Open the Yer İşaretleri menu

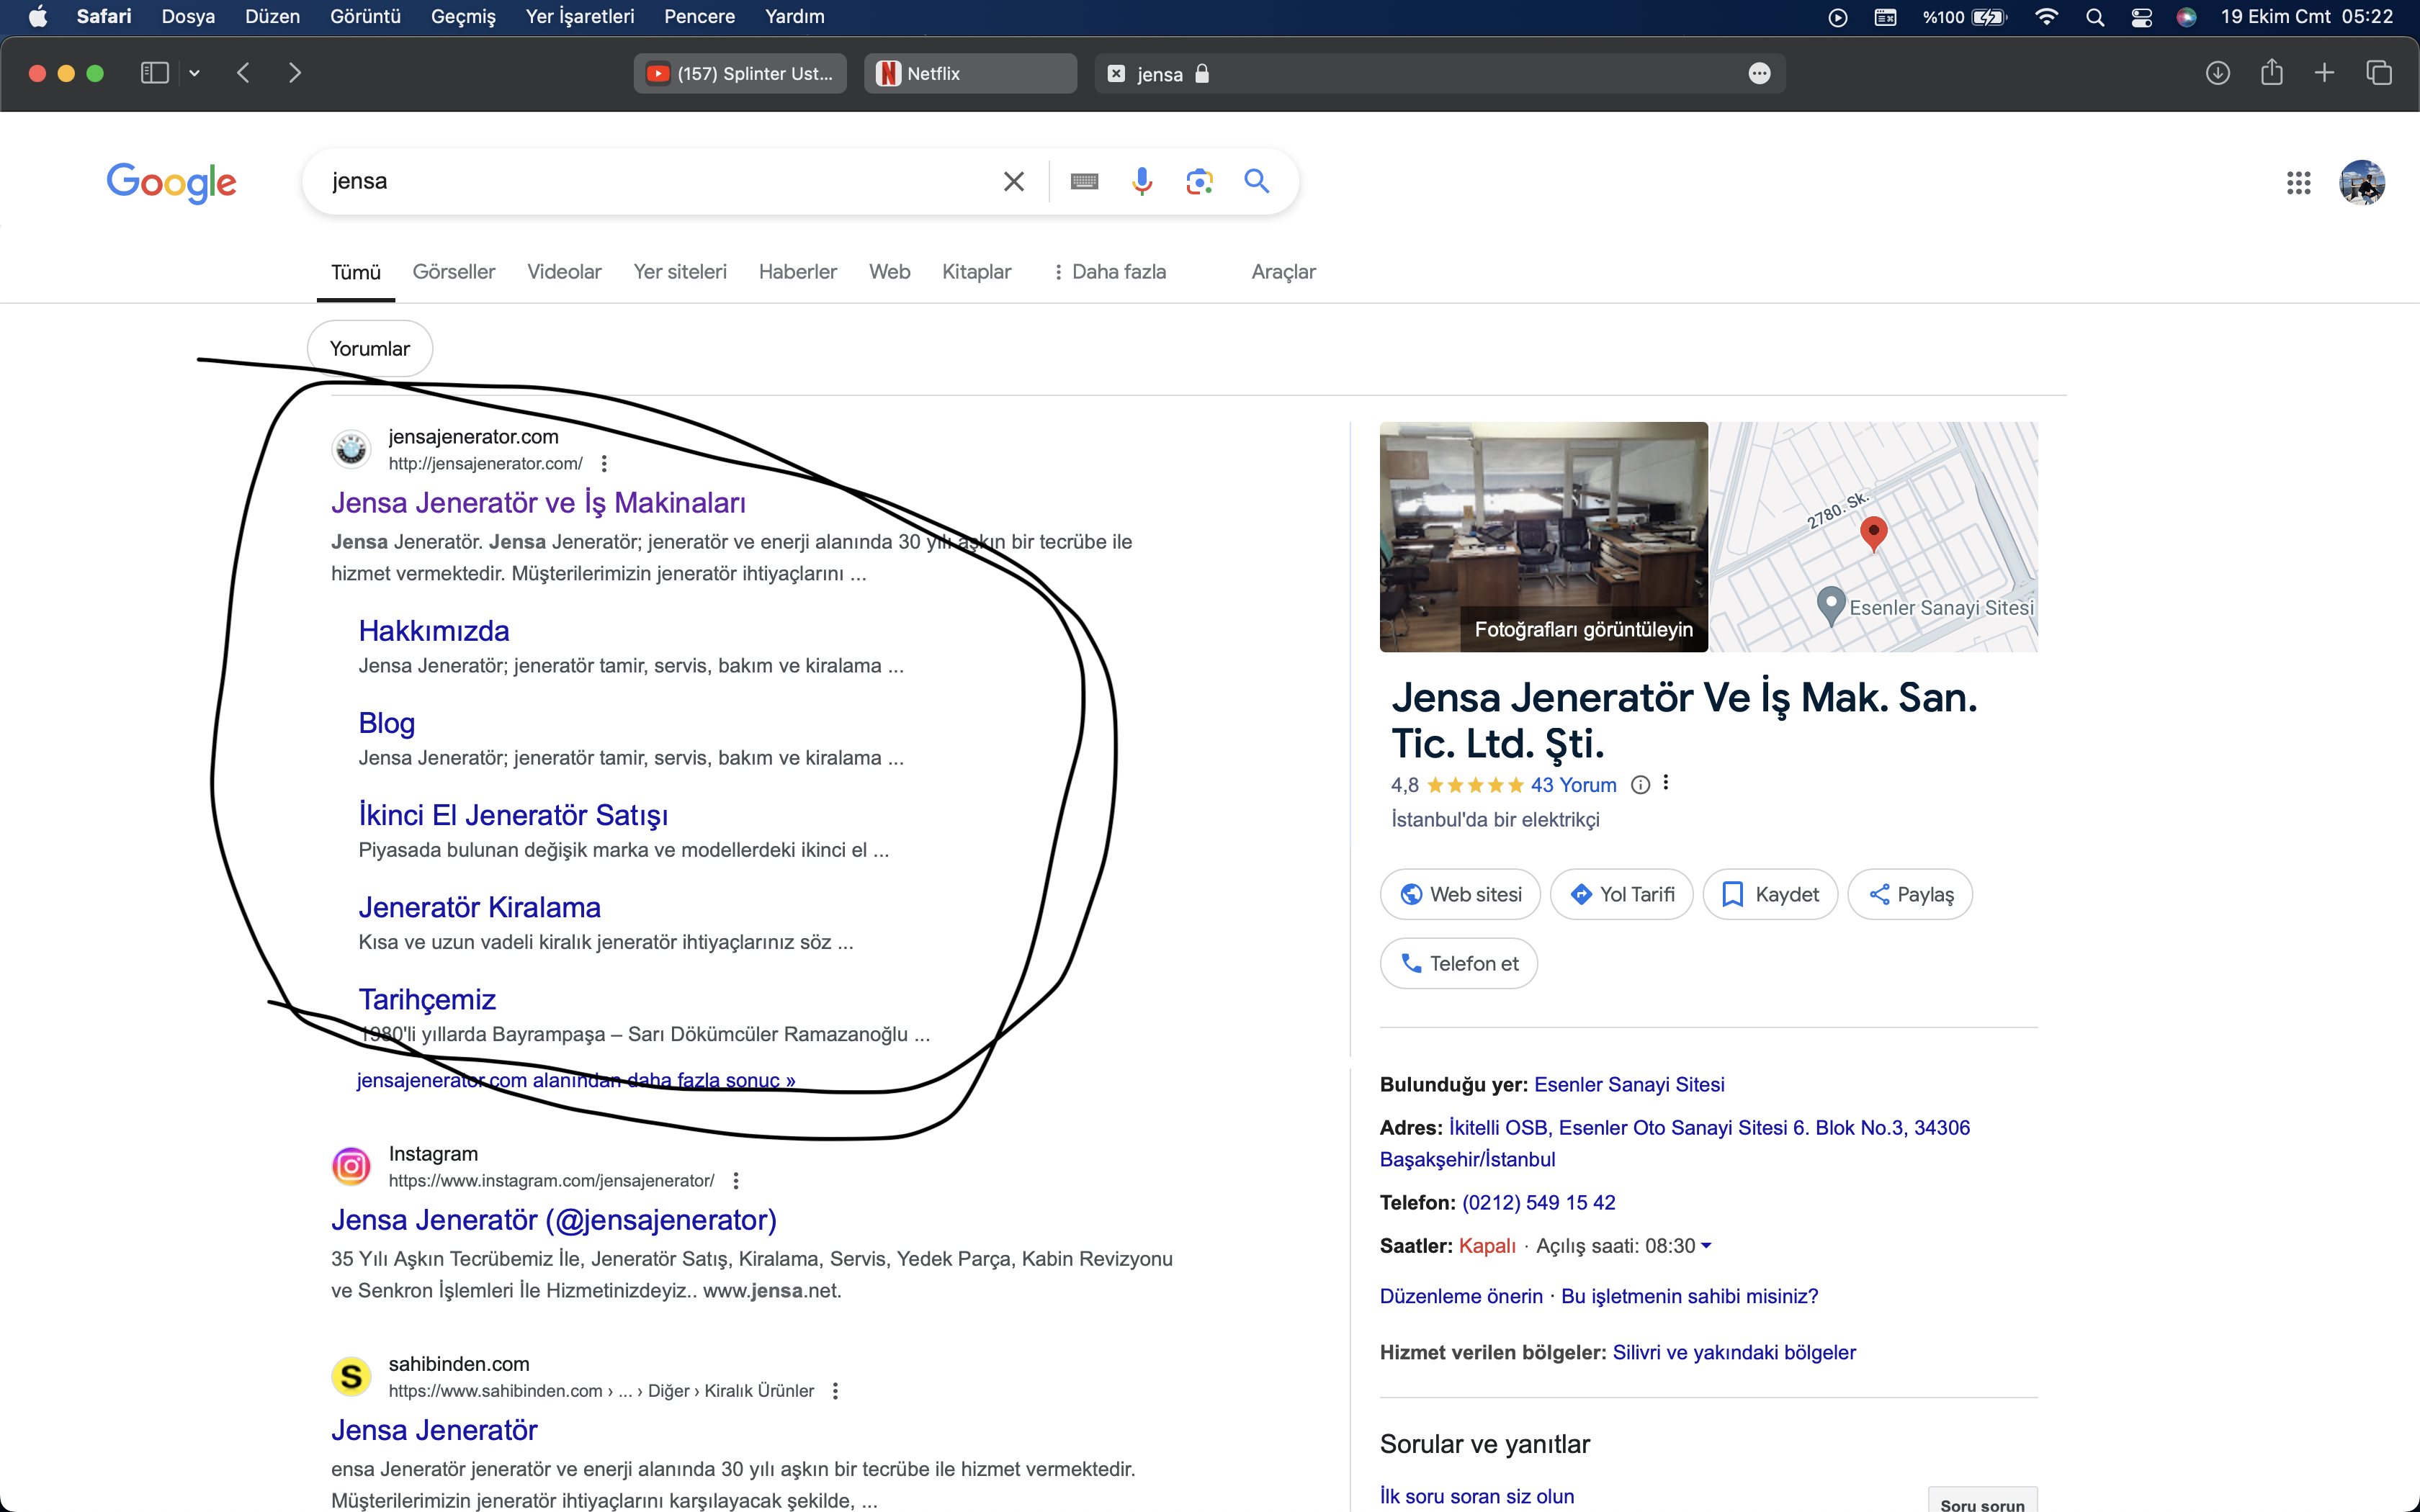point(580,17)
